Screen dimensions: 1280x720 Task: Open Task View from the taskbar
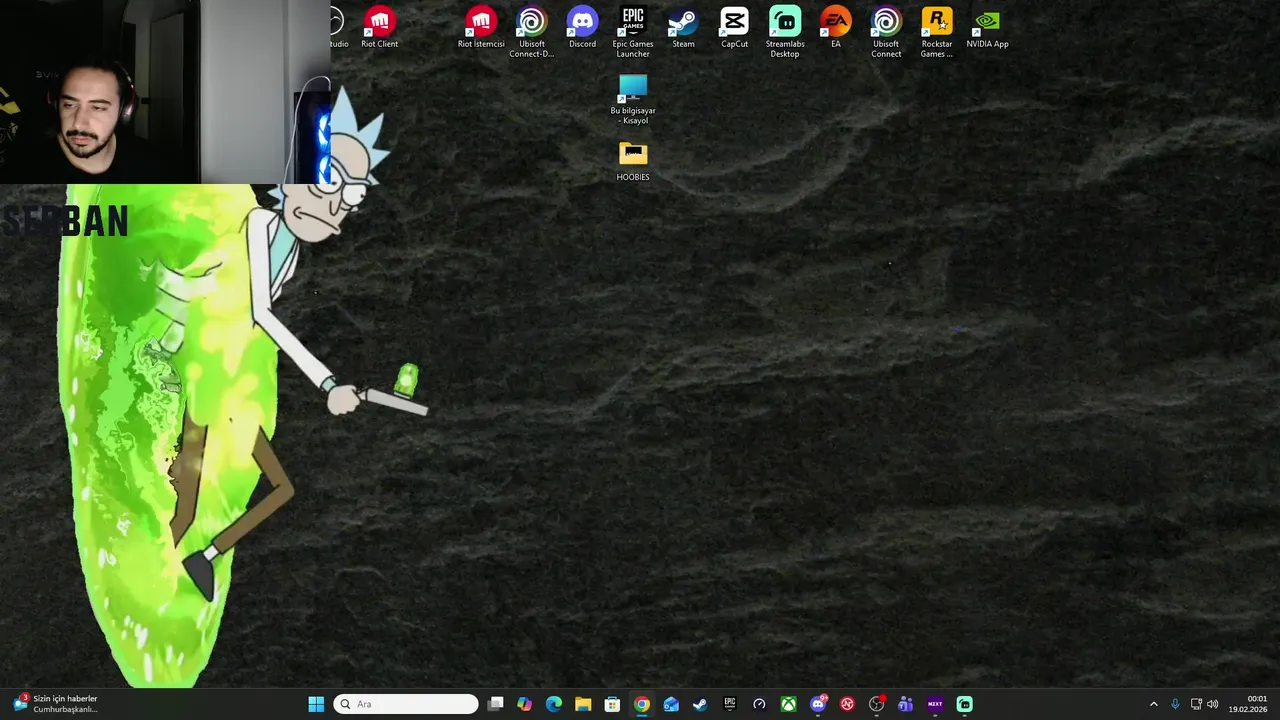pyautogui.click(x=495, y=704)
